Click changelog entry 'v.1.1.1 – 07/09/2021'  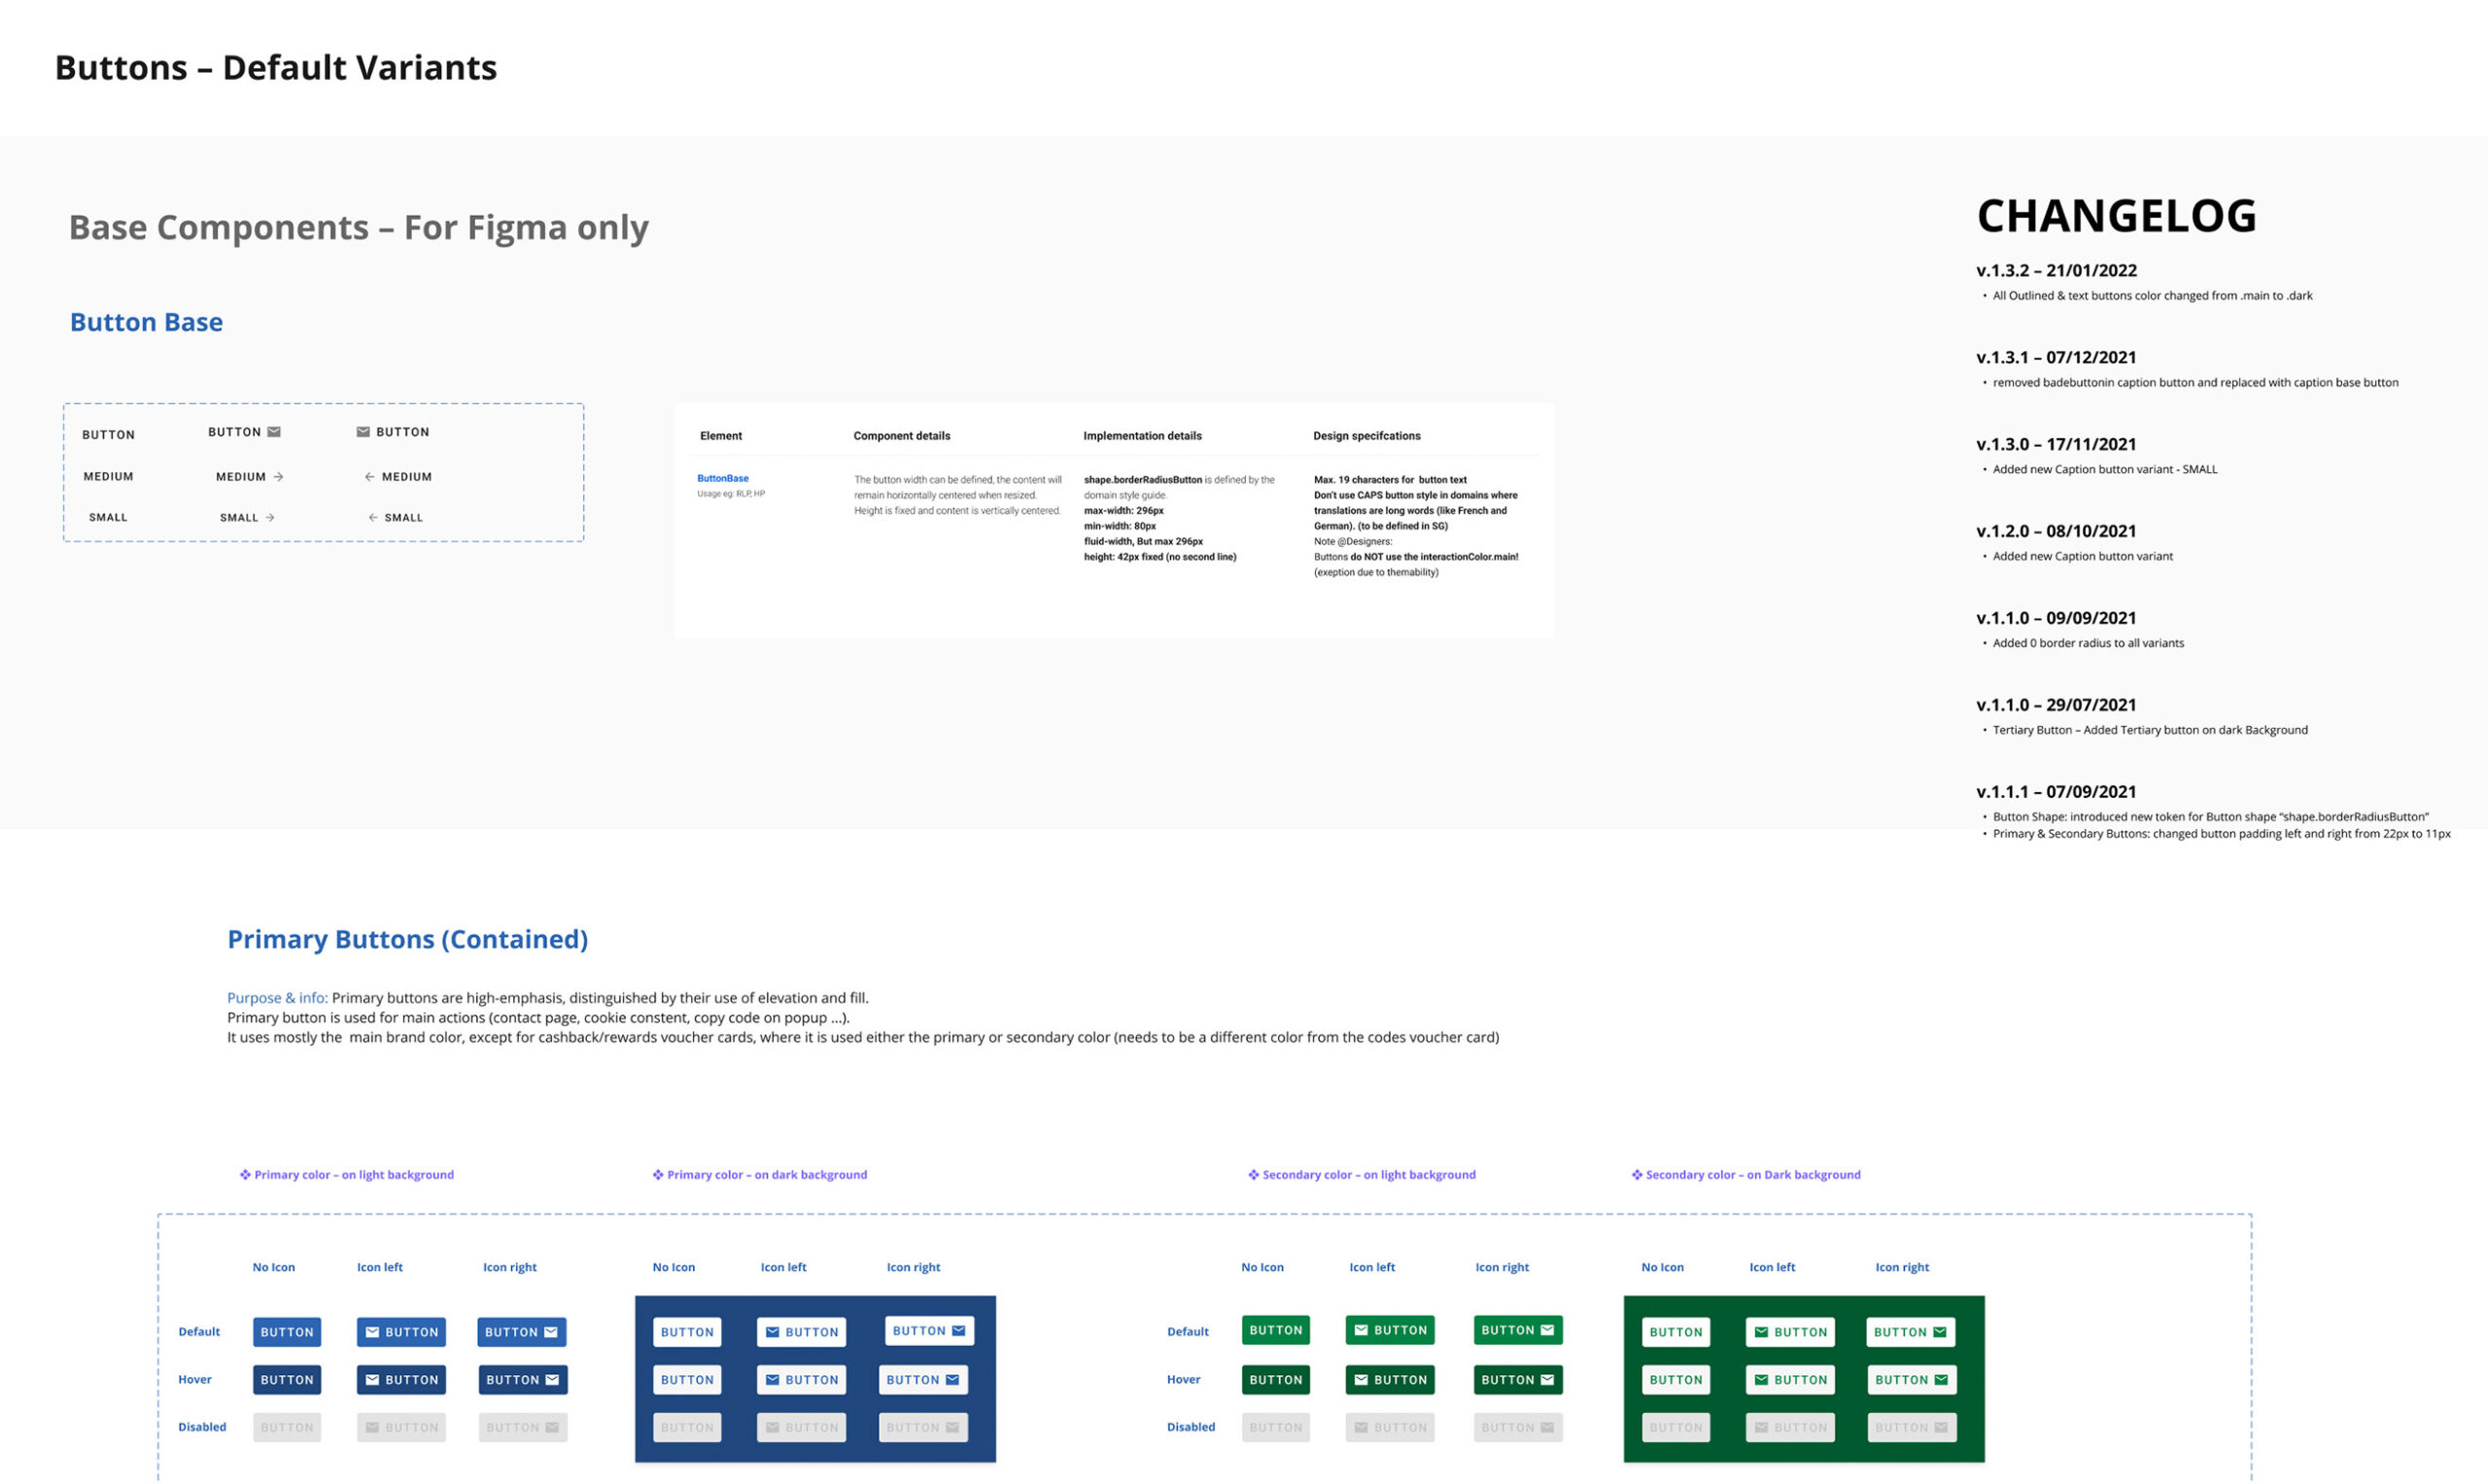coord(2057,792)
